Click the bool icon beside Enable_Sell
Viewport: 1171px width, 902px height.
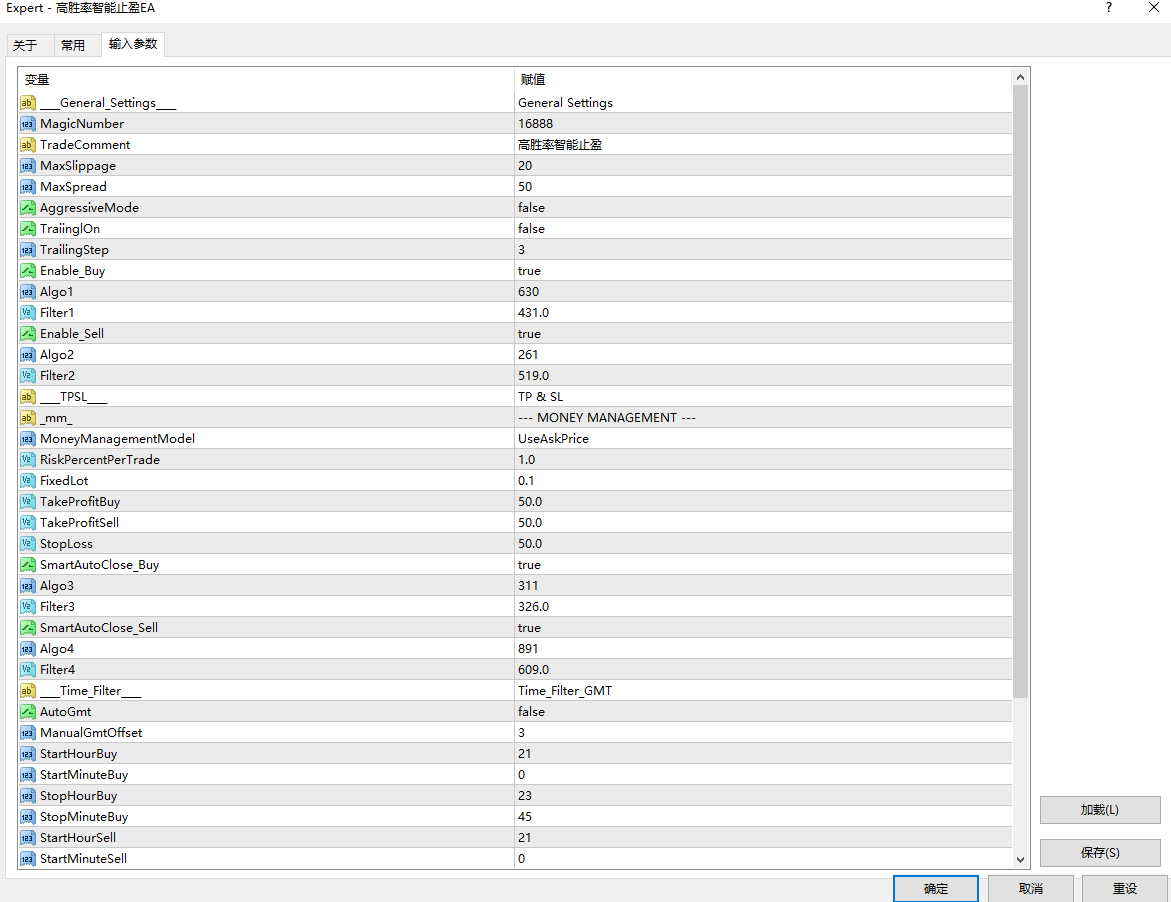pyautogui.click(x=28, y=334)
